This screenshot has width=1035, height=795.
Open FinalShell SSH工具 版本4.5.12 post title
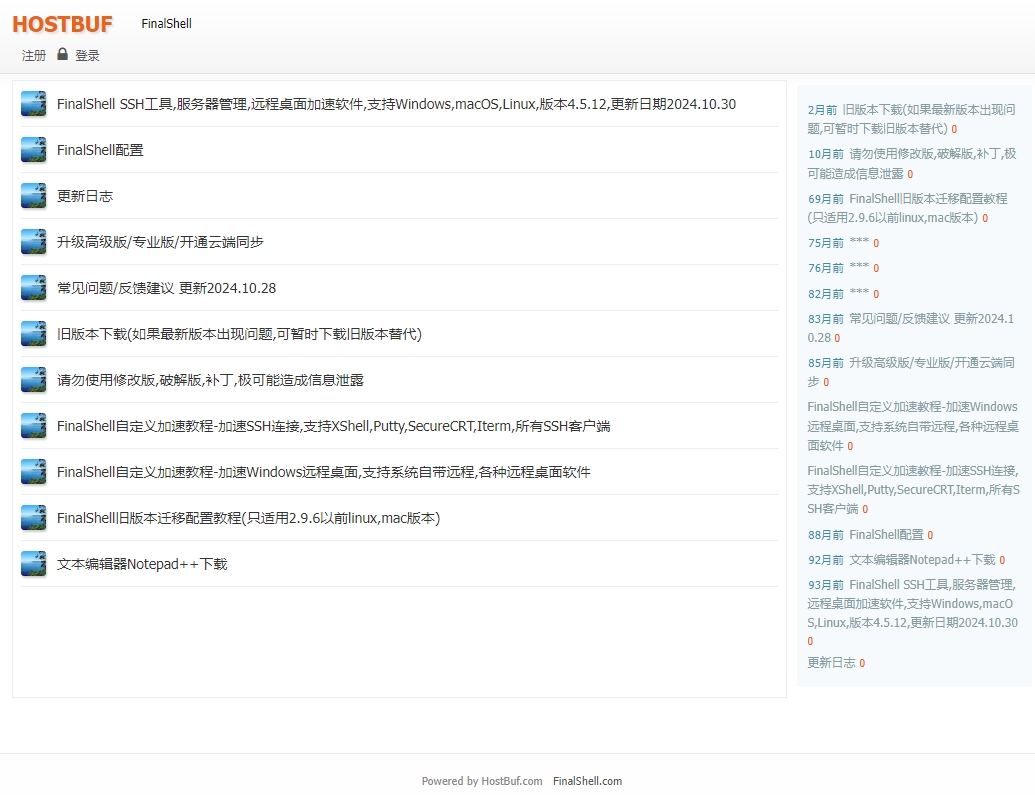[x=396, y=104]
